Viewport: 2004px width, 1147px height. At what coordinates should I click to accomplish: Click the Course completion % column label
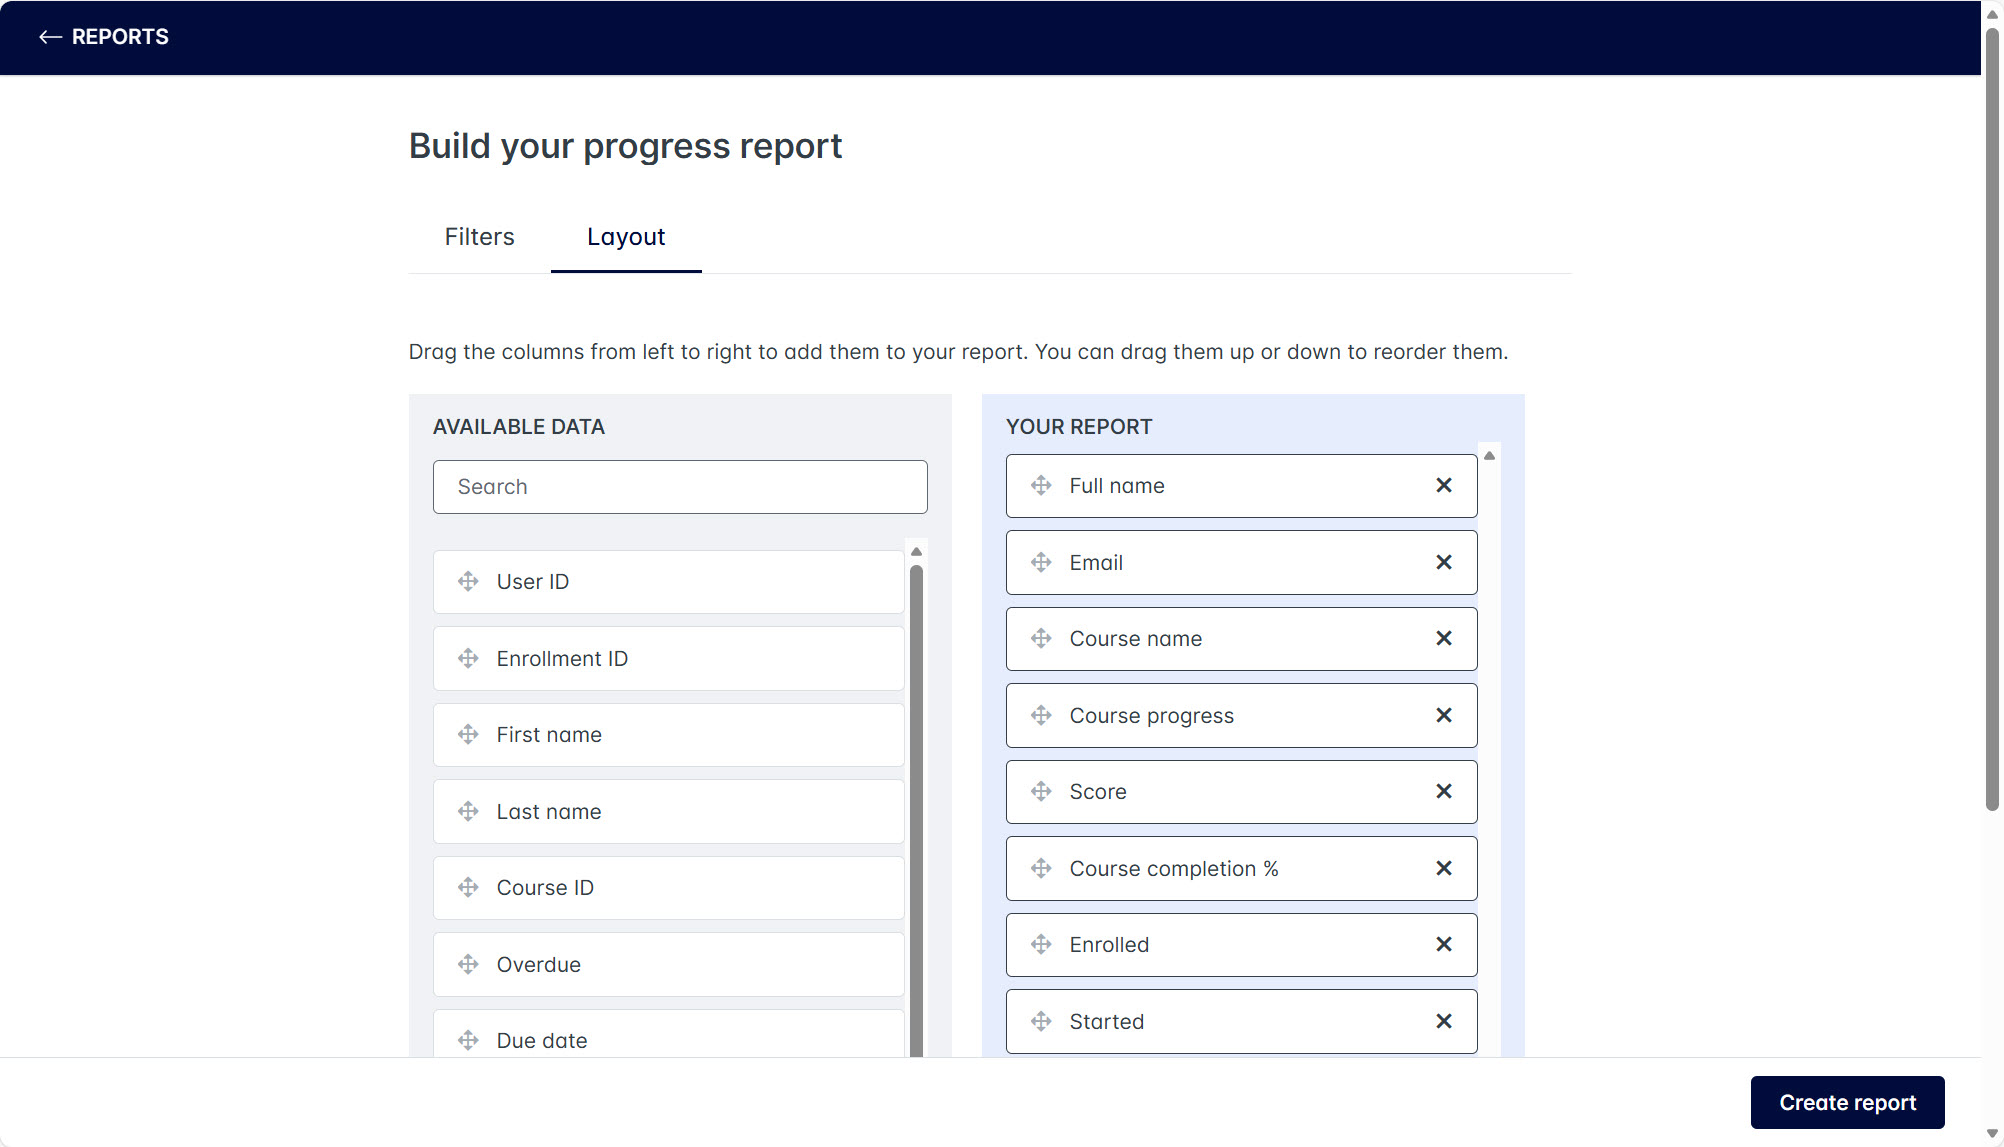click(1174, 869)
